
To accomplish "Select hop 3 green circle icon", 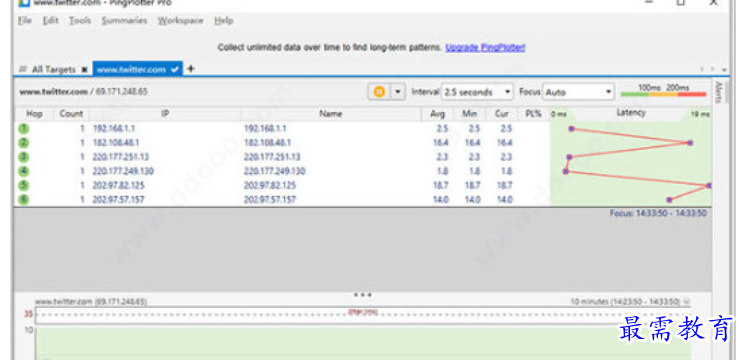I will pyautogui.click(x=24, y=157).
